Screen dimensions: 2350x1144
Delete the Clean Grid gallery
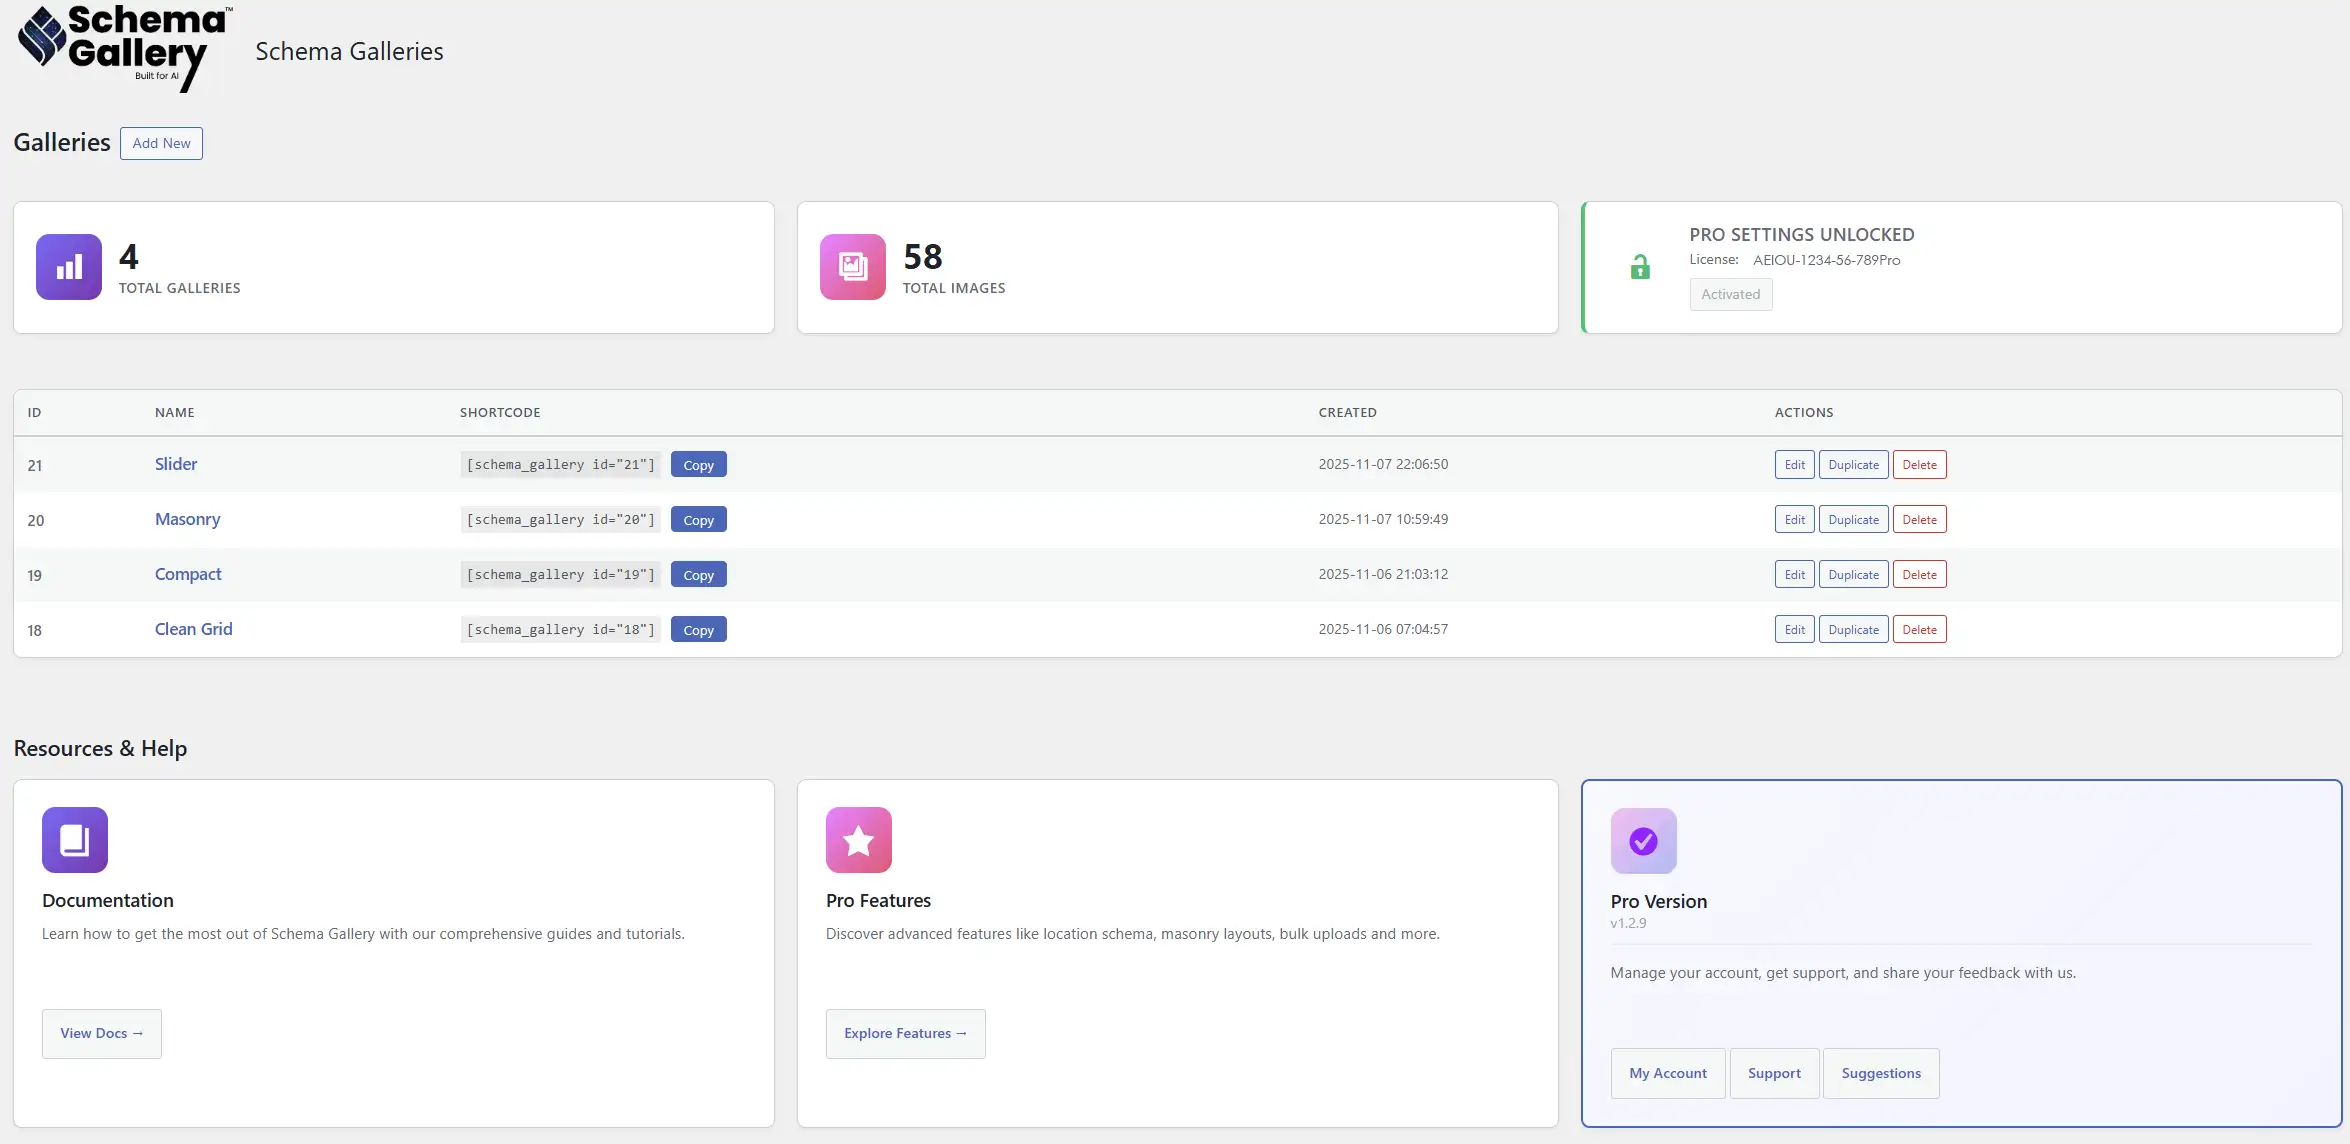click(x=1919, y=629)
